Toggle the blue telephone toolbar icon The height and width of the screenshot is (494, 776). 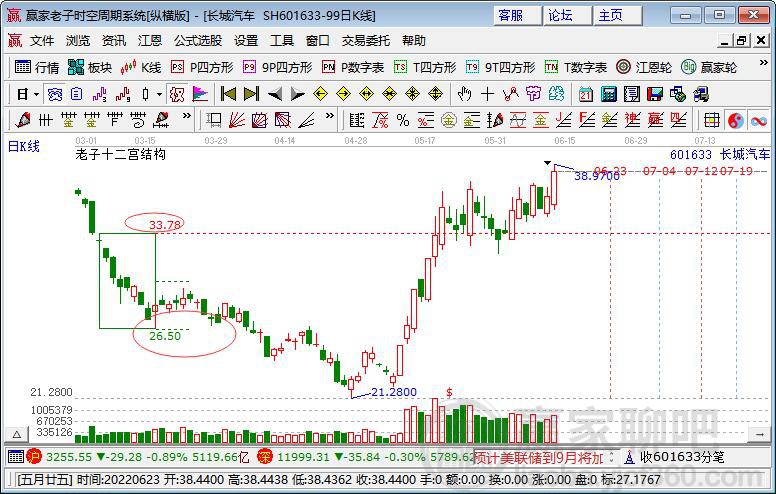(54, 94)
